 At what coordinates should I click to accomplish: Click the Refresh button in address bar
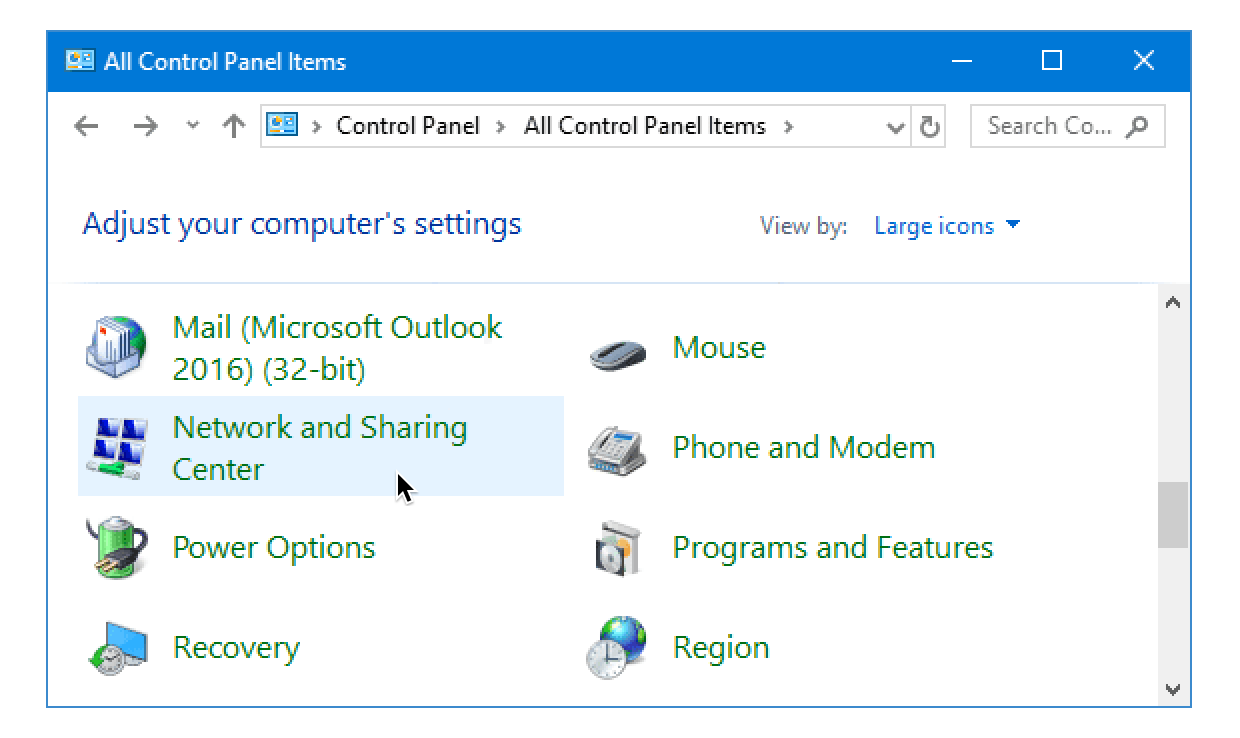pyautogui.click(x=930, y=127)
